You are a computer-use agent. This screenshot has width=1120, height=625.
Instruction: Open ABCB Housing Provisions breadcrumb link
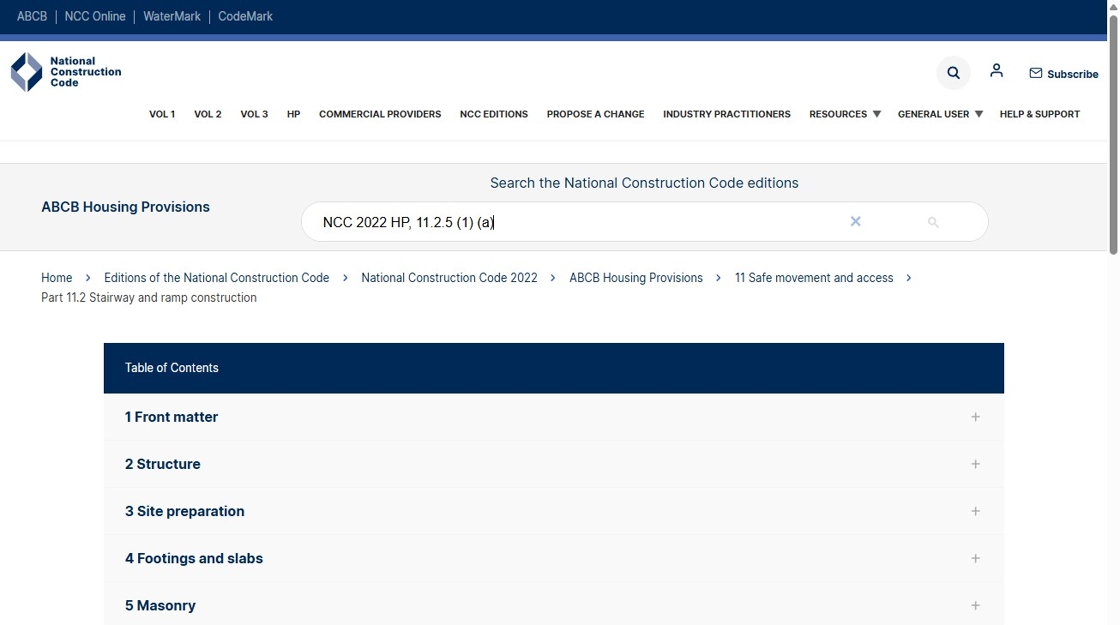pyautogui.click(x=636, y=278)
